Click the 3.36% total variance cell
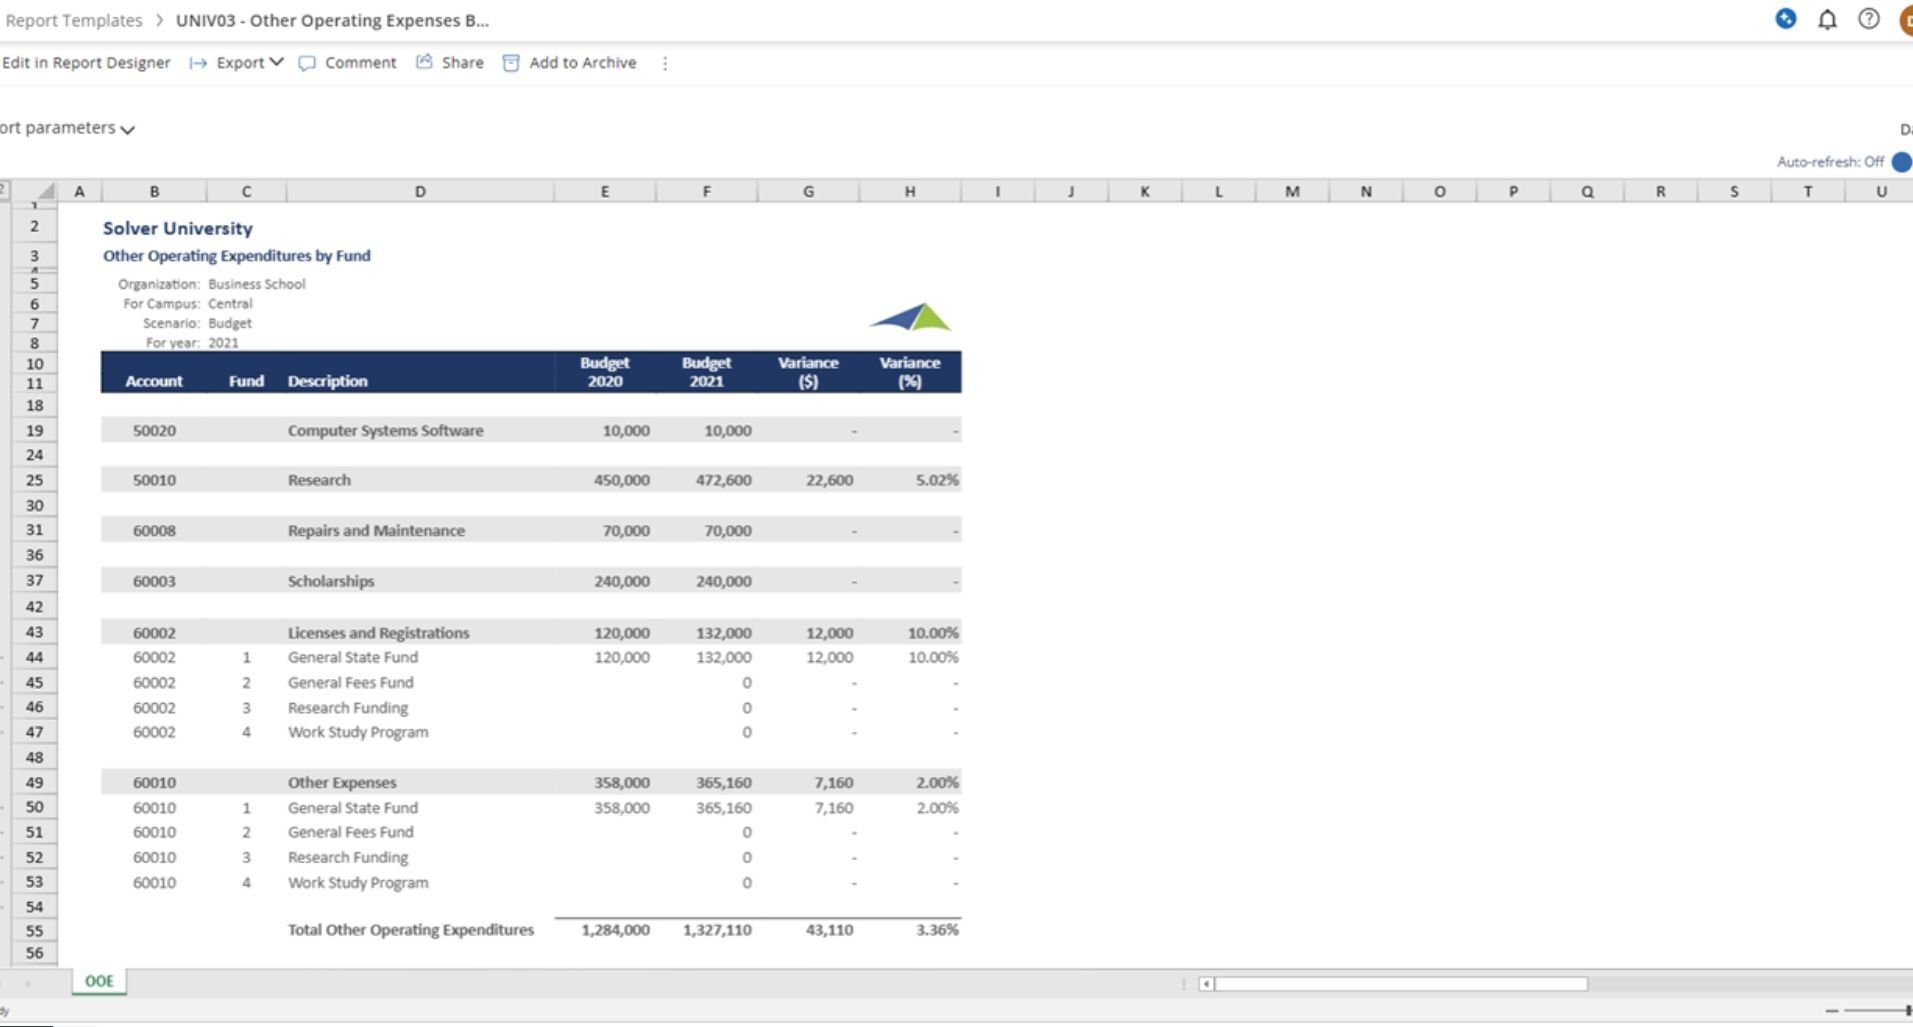This screenshot has height=1027, width=1913. (x=937, y=930)
